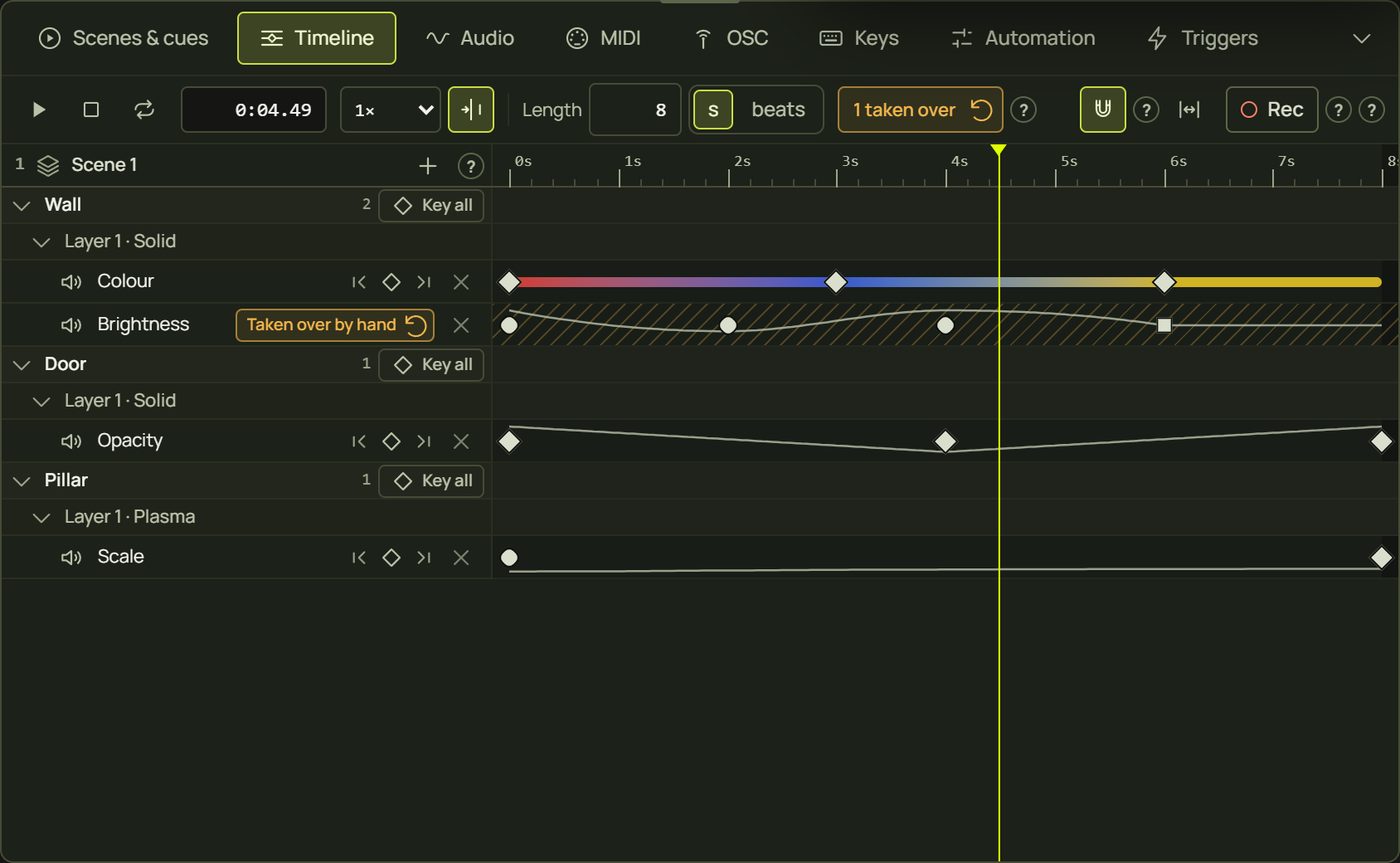The width and height of the screenshot is (1400, 863).
Task: Toggle the magnet snap button
Action: point(1102,110)
